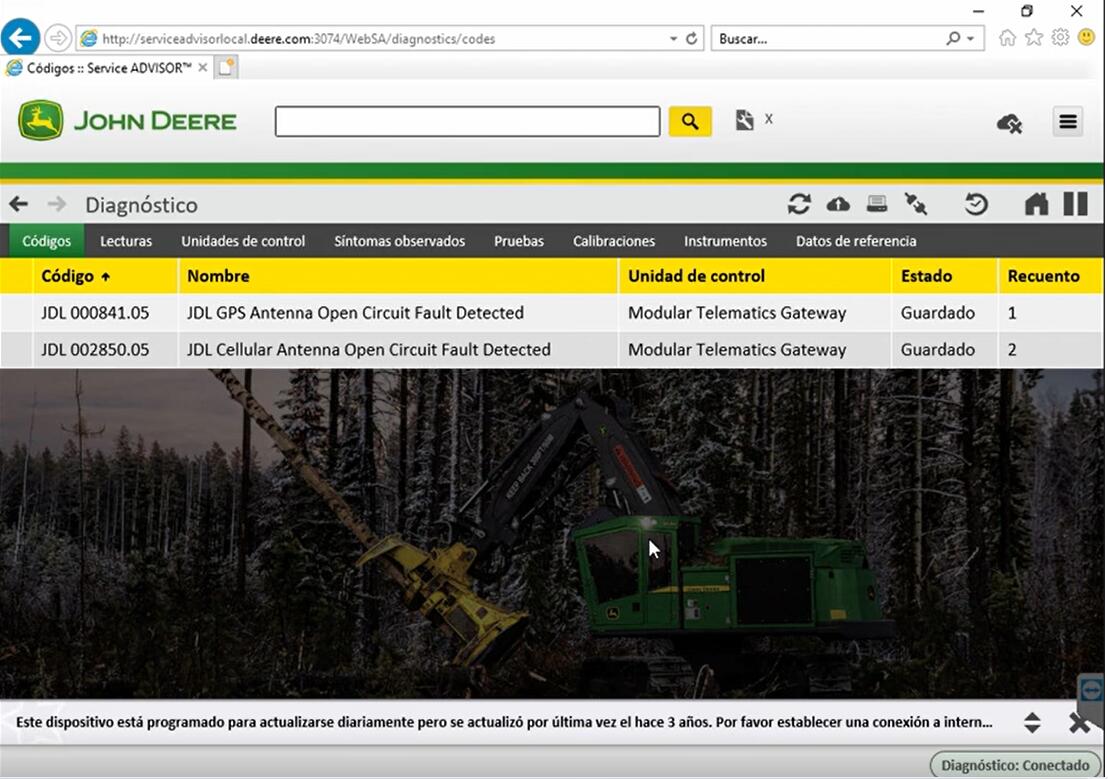
Task: Click Modular Telematics Gateway in Cellular row
Action: coord(737,349)
